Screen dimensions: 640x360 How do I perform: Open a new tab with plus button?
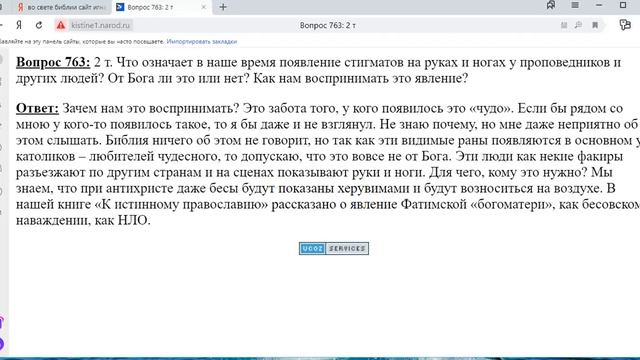click(x=223, y=7)
